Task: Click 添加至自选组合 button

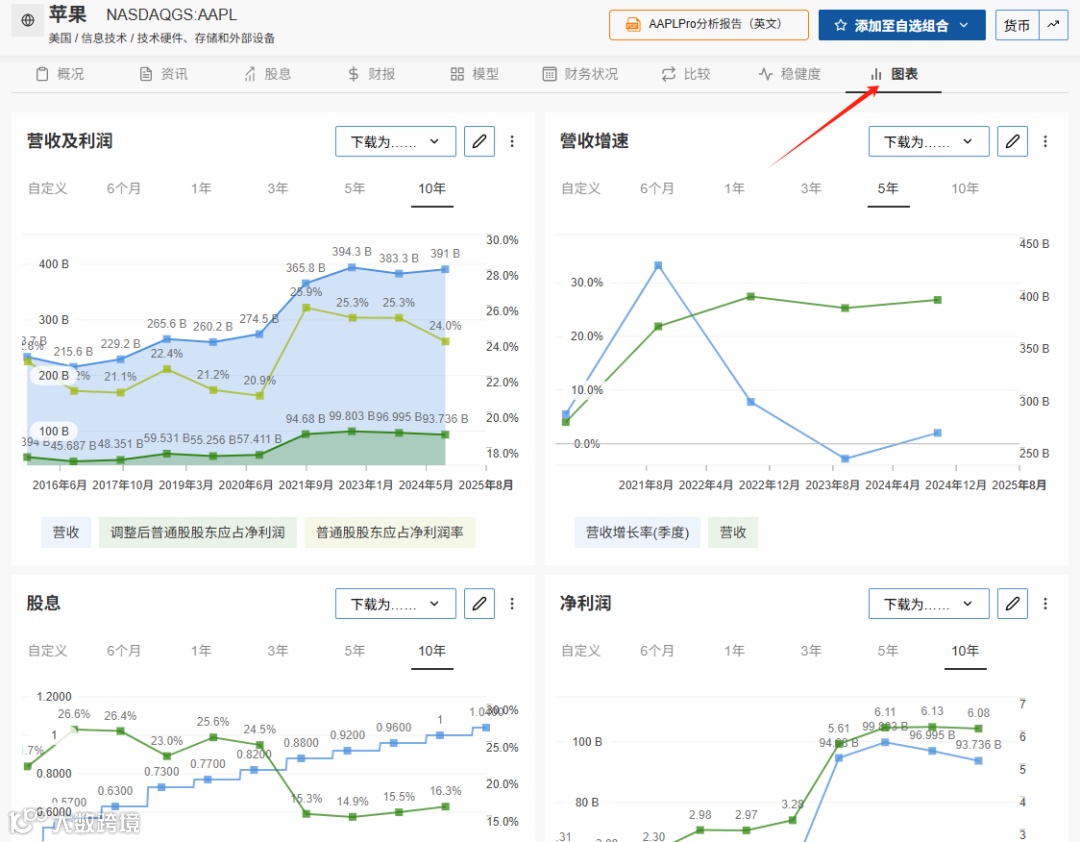Action: click(x=902, y=25)
